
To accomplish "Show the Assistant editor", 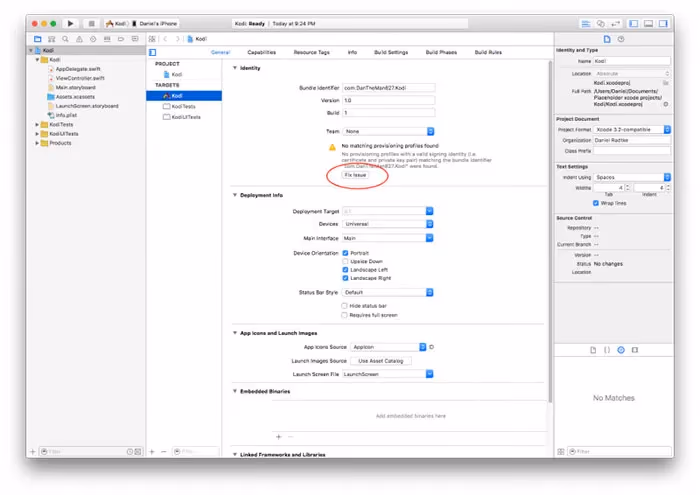I will [x=599, y=23].
